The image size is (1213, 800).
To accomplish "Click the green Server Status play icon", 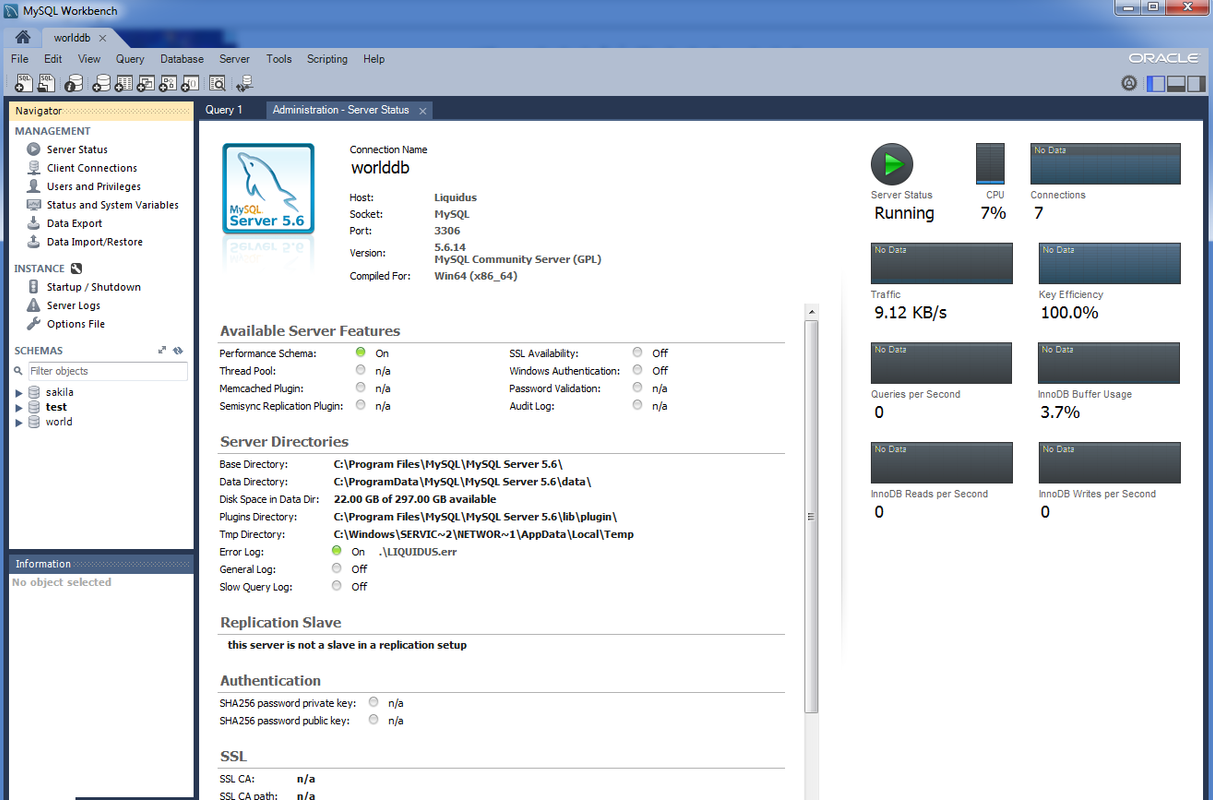I will click(x=892, y=163).
